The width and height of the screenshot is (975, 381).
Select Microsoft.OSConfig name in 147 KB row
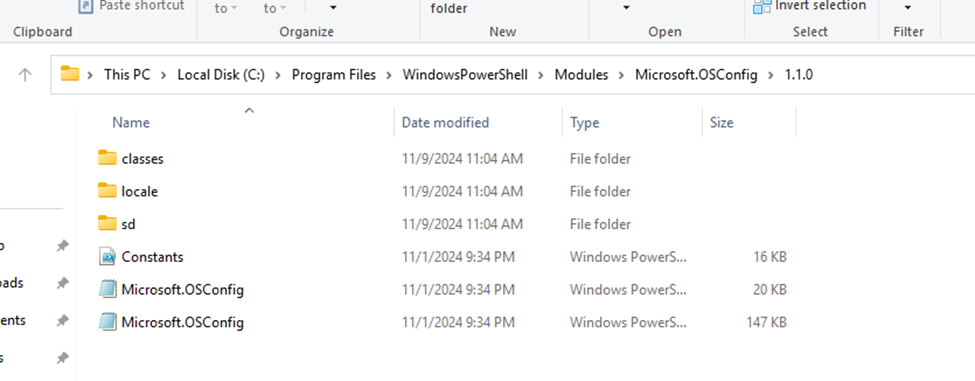click(x=183, y=323)
